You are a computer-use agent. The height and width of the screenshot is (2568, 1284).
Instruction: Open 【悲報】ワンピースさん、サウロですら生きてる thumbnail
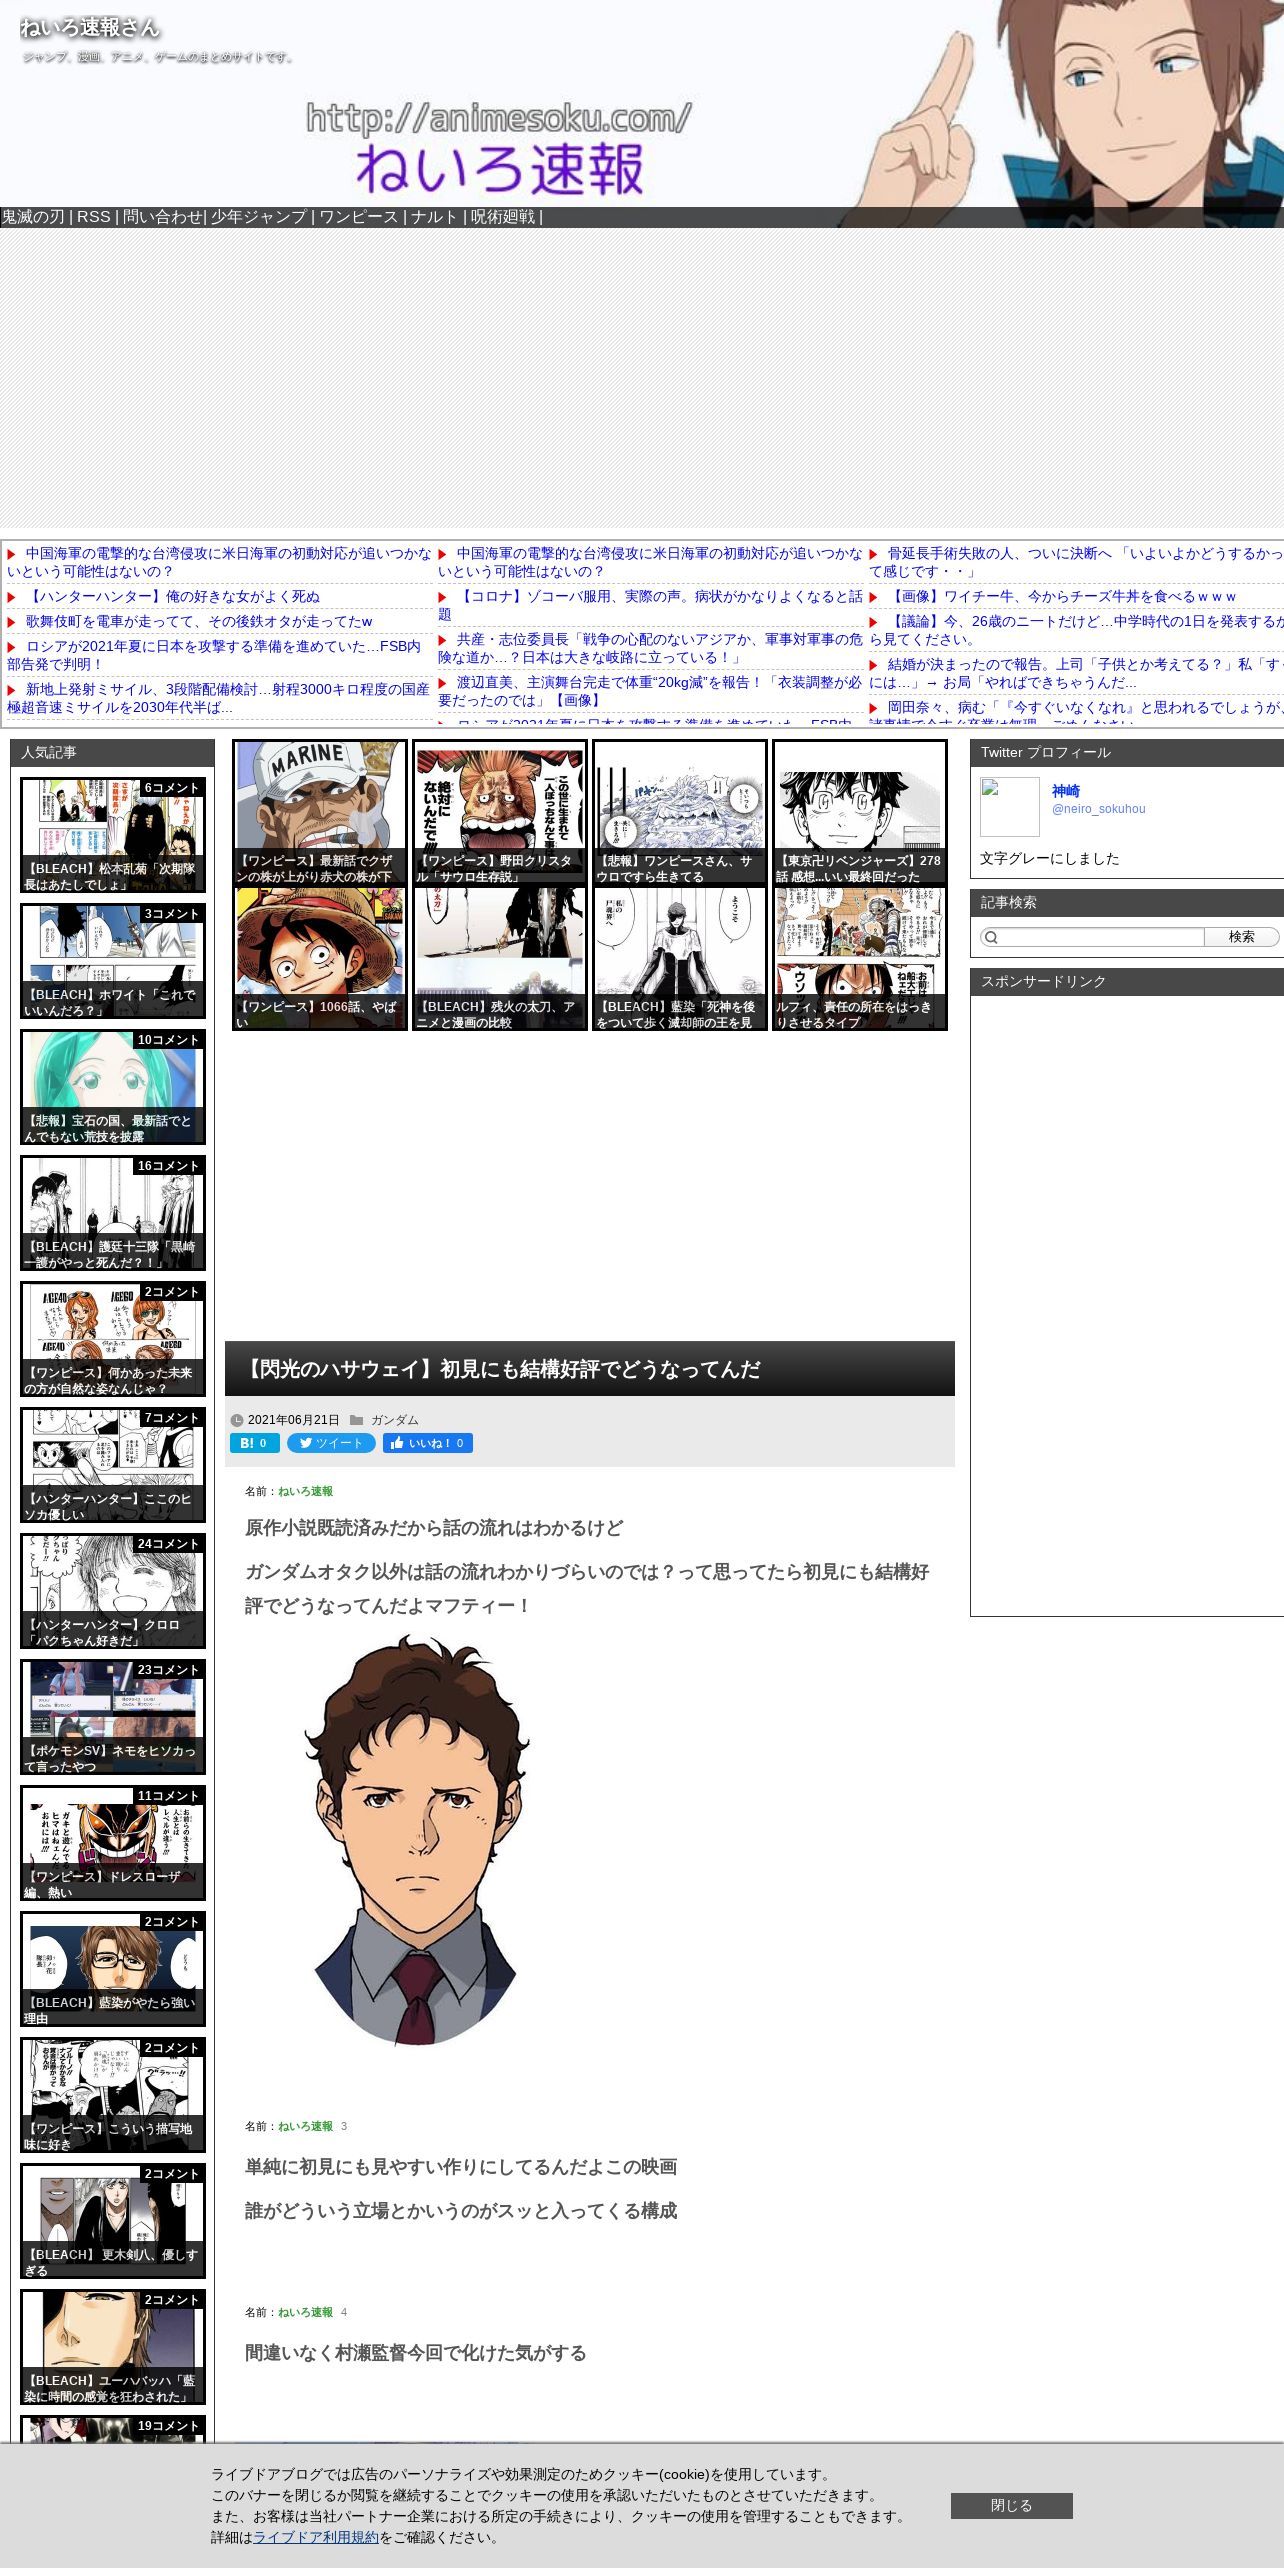pos(680,813)
